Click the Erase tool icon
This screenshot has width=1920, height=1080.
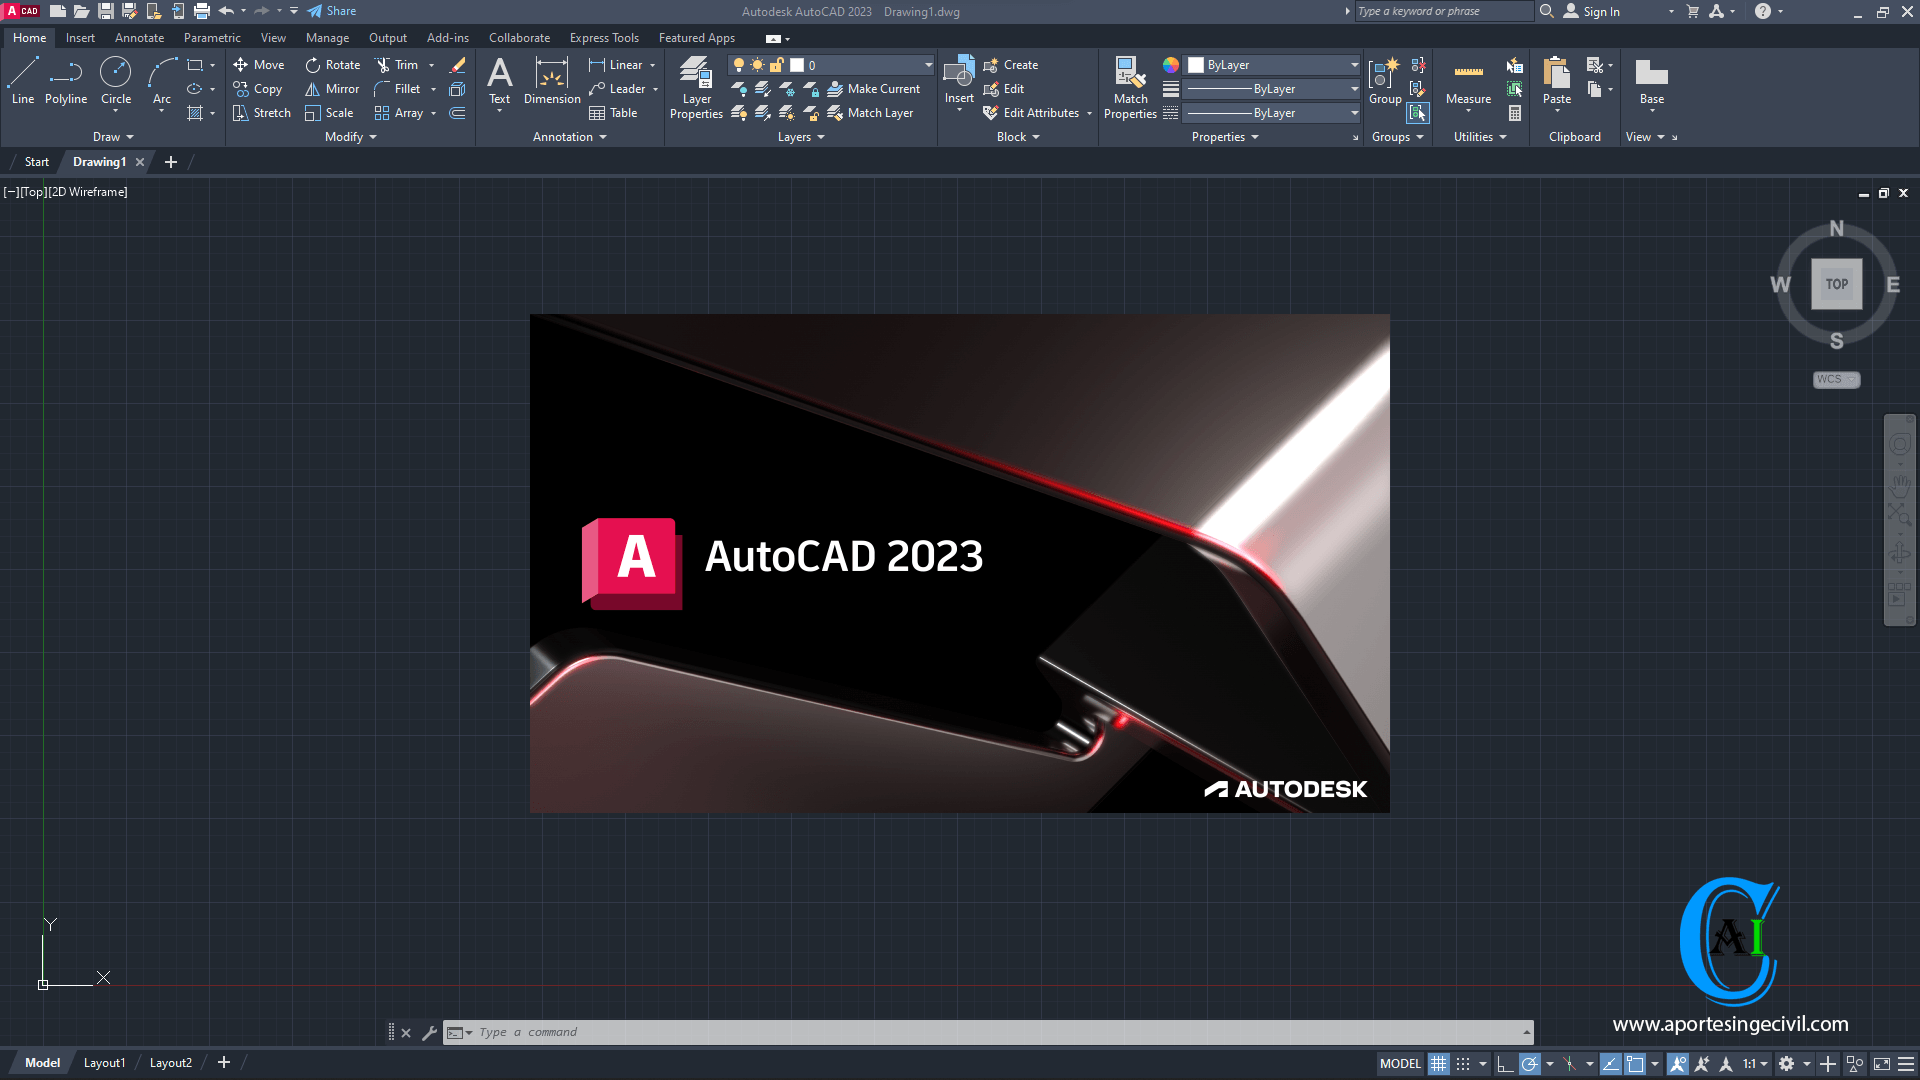[458, 65]
